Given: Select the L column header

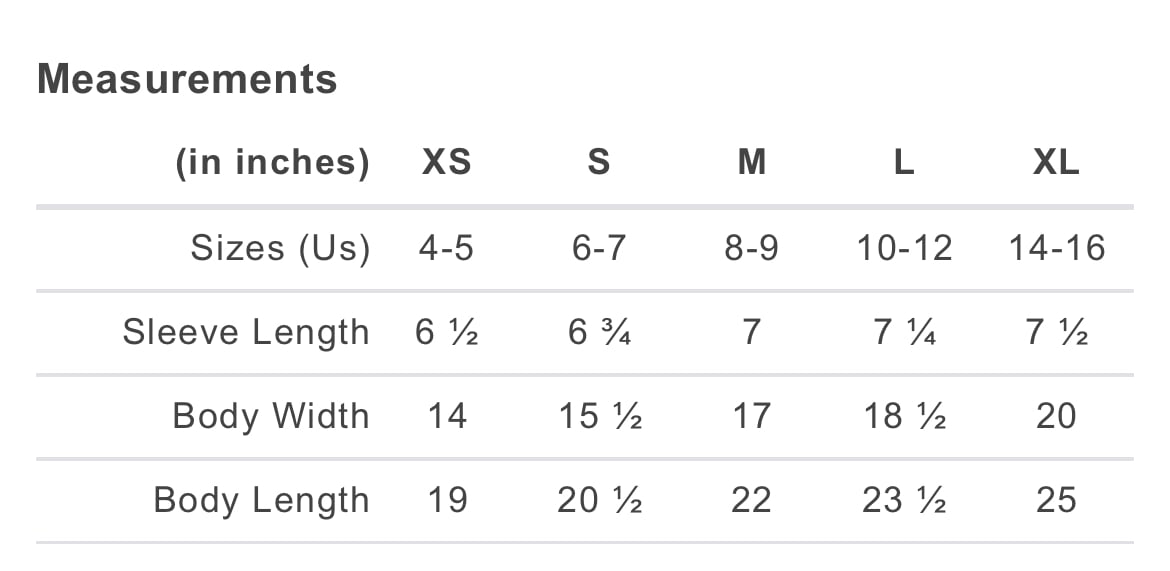Looking at the screenshot, I should coord(904,162).
